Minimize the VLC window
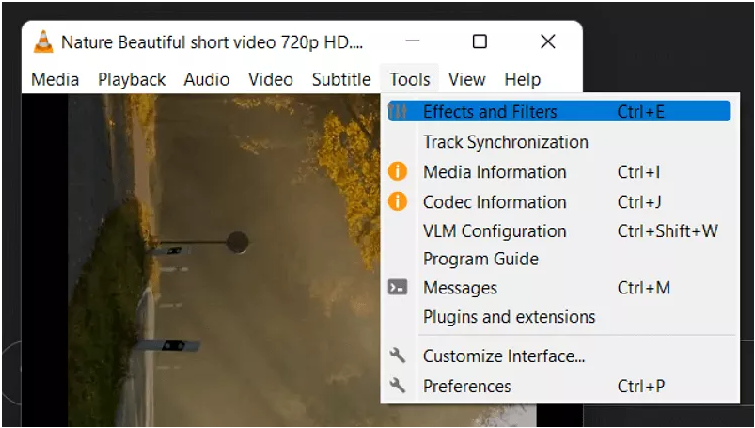755x428 pixels. click(412, 41)
